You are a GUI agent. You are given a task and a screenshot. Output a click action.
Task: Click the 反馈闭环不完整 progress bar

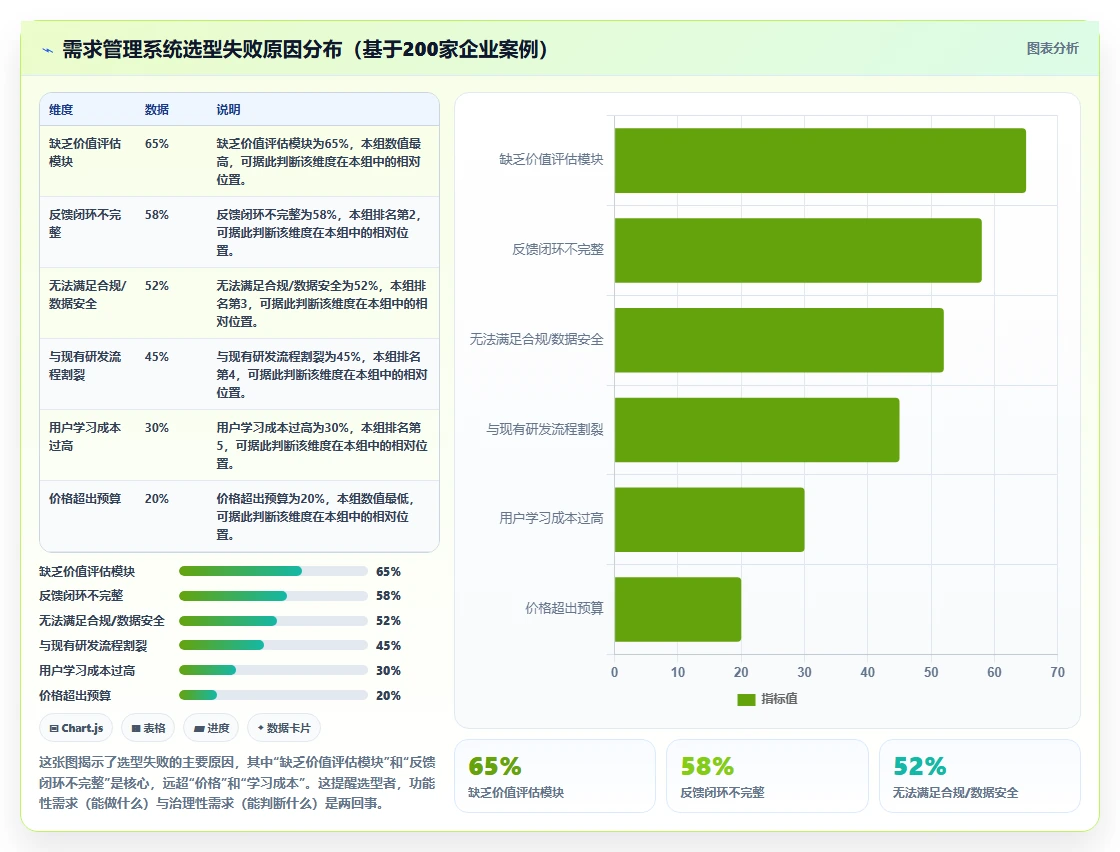click(273, 596)
